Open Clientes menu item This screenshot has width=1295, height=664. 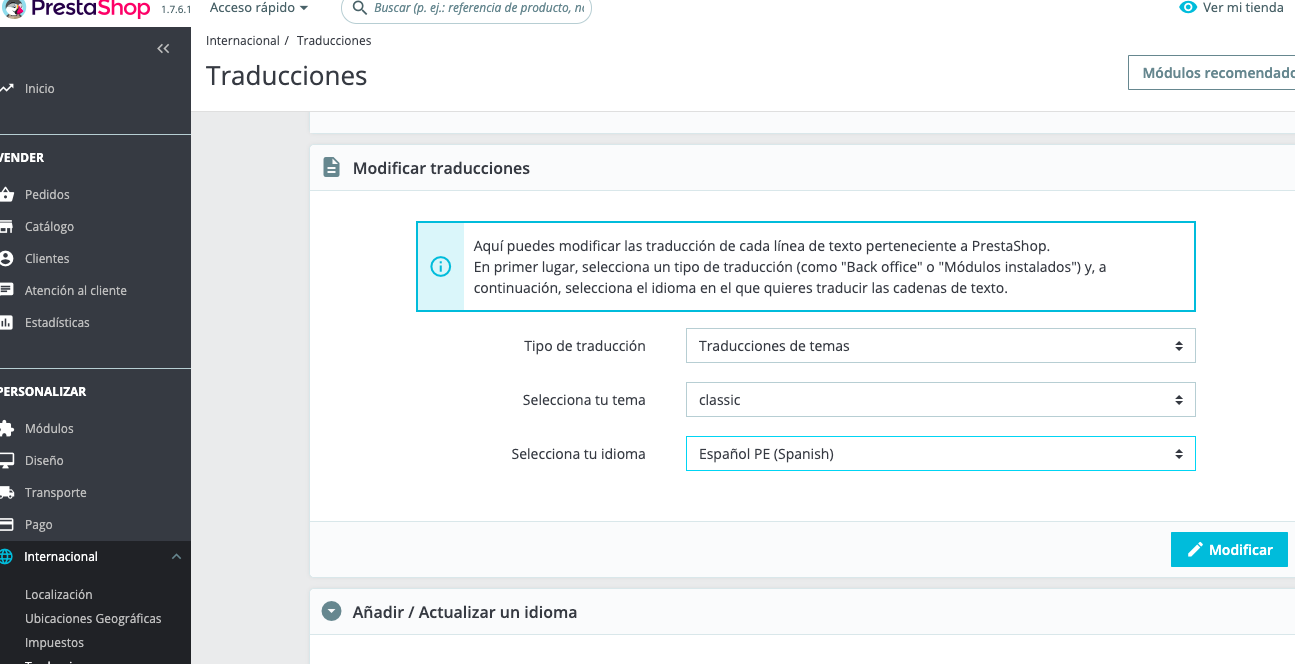click(47, 259)
